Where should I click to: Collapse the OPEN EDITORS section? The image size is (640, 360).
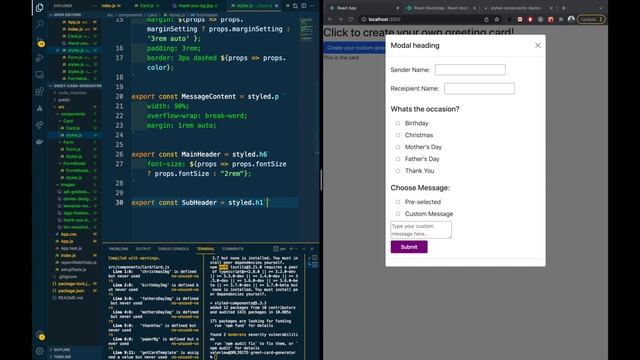(75, 15)
